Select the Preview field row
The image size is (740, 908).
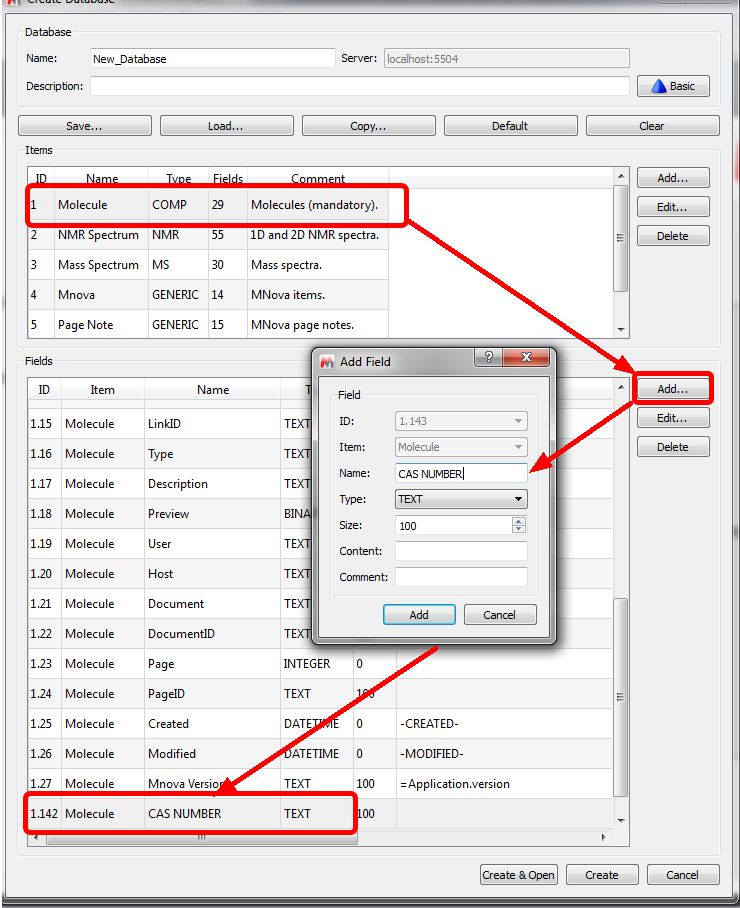pyautogui.click(x=320, y=514)
